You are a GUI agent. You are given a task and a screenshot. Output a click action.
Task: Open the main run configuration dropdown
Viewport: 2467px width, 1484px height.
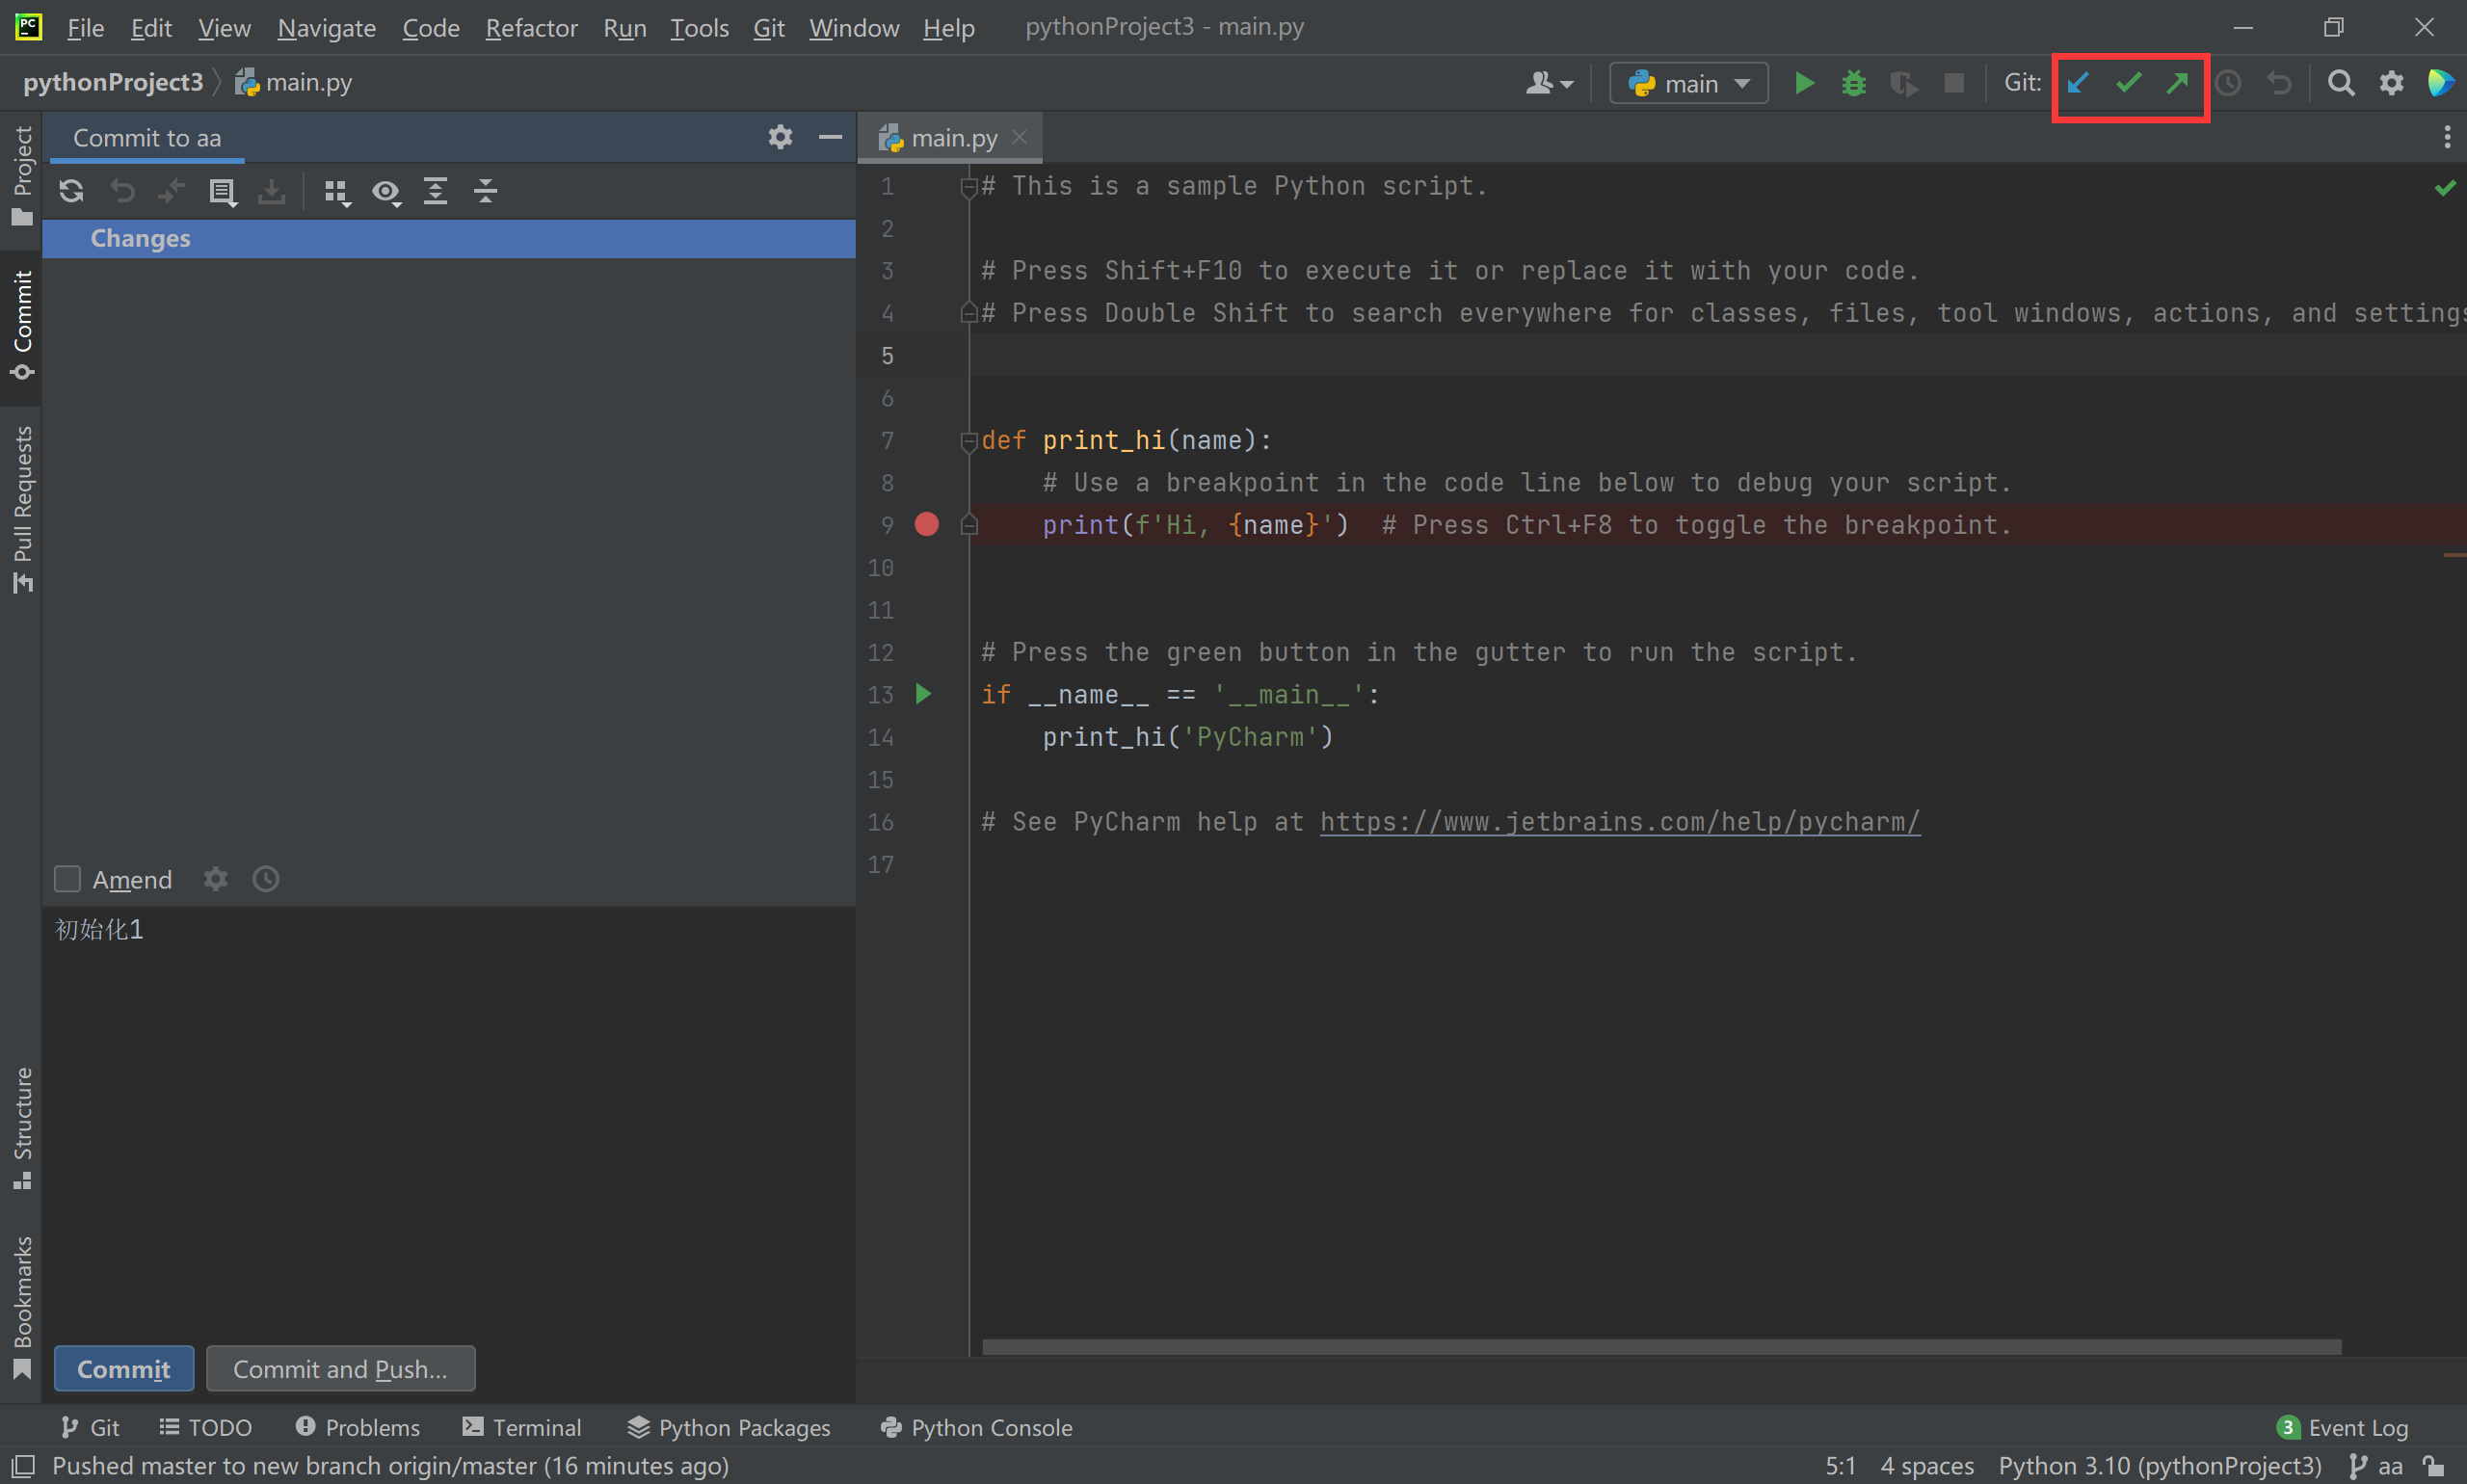pyautogui.click(x=1689, y=83)
